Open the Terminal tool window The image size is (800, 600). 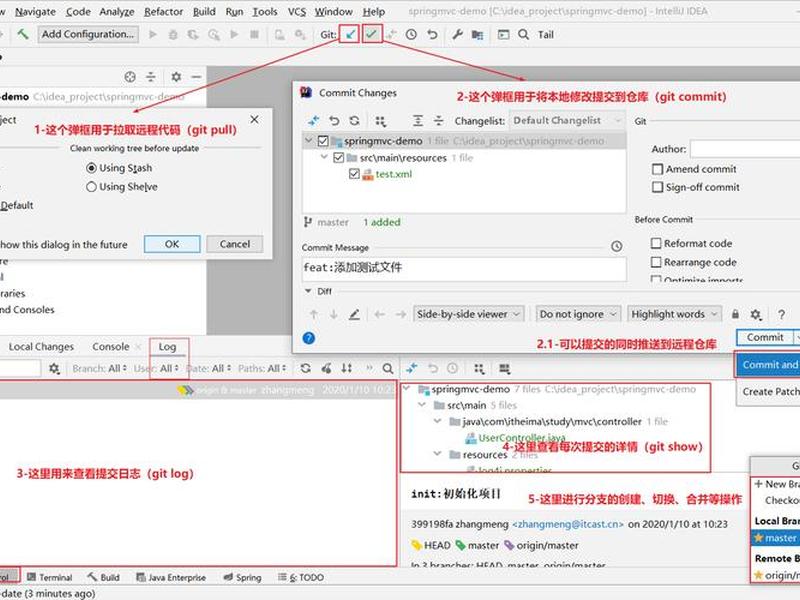[49, 577]
